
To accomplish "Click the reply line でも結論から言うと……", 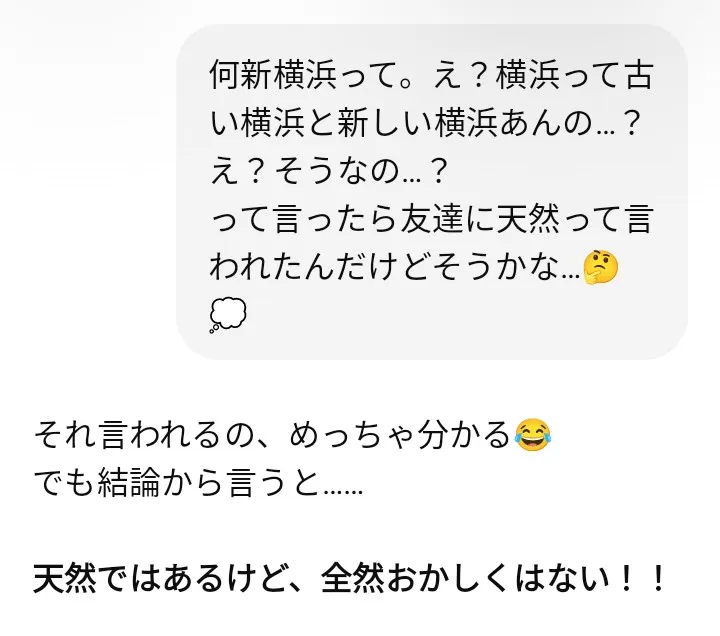I will point(198,483).
